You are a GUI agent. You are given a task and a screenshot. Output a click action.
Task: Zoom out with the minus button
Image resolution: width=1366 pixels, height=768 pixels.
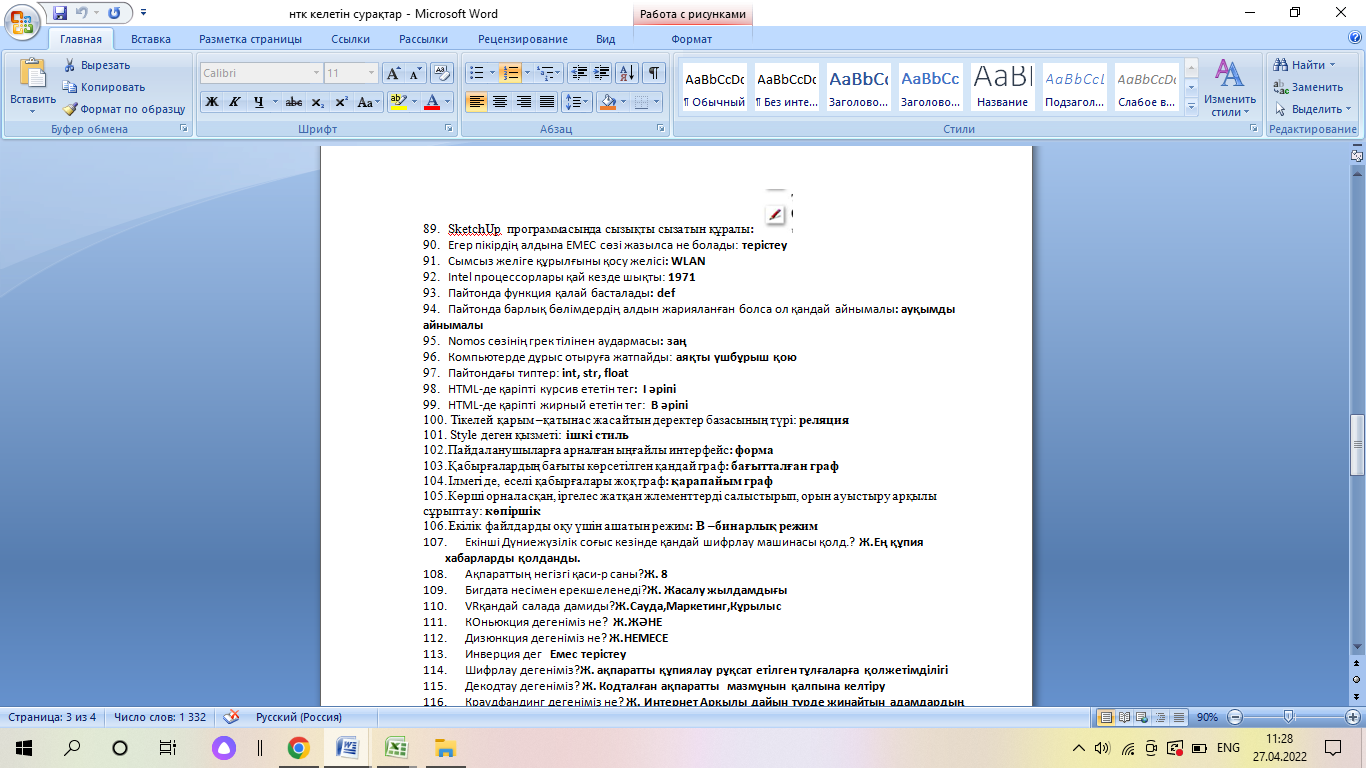[x=1235, y=717]
